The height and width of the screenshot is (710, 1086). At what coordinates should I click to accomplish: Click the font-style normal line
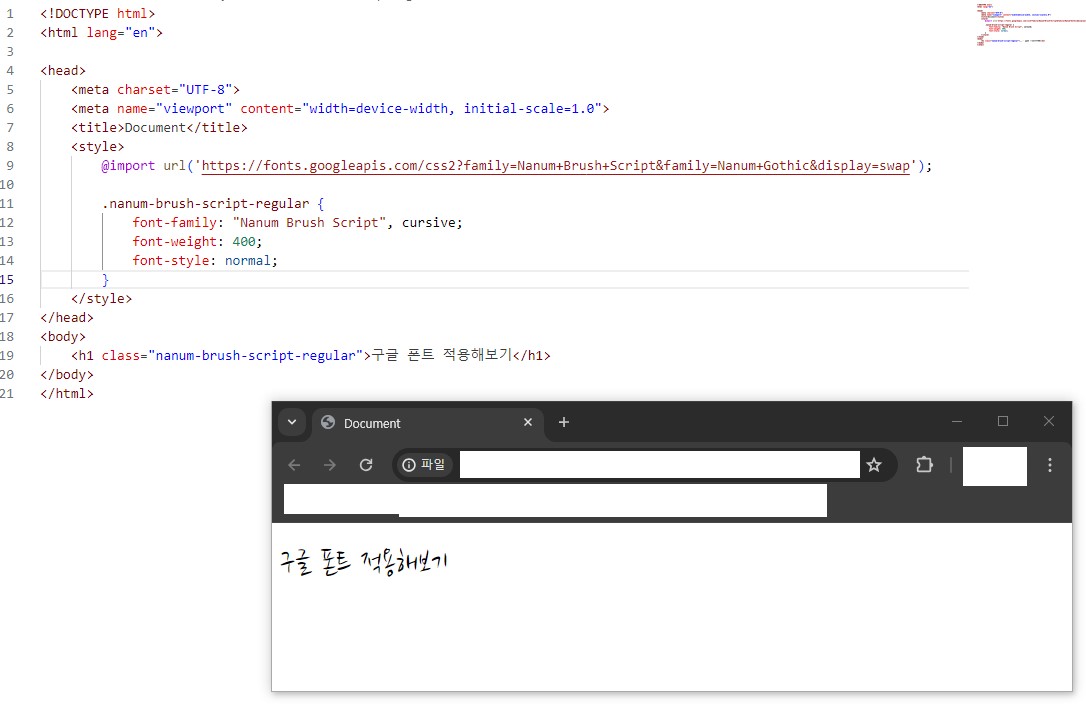pyautogui.click(x=205, y=260)
